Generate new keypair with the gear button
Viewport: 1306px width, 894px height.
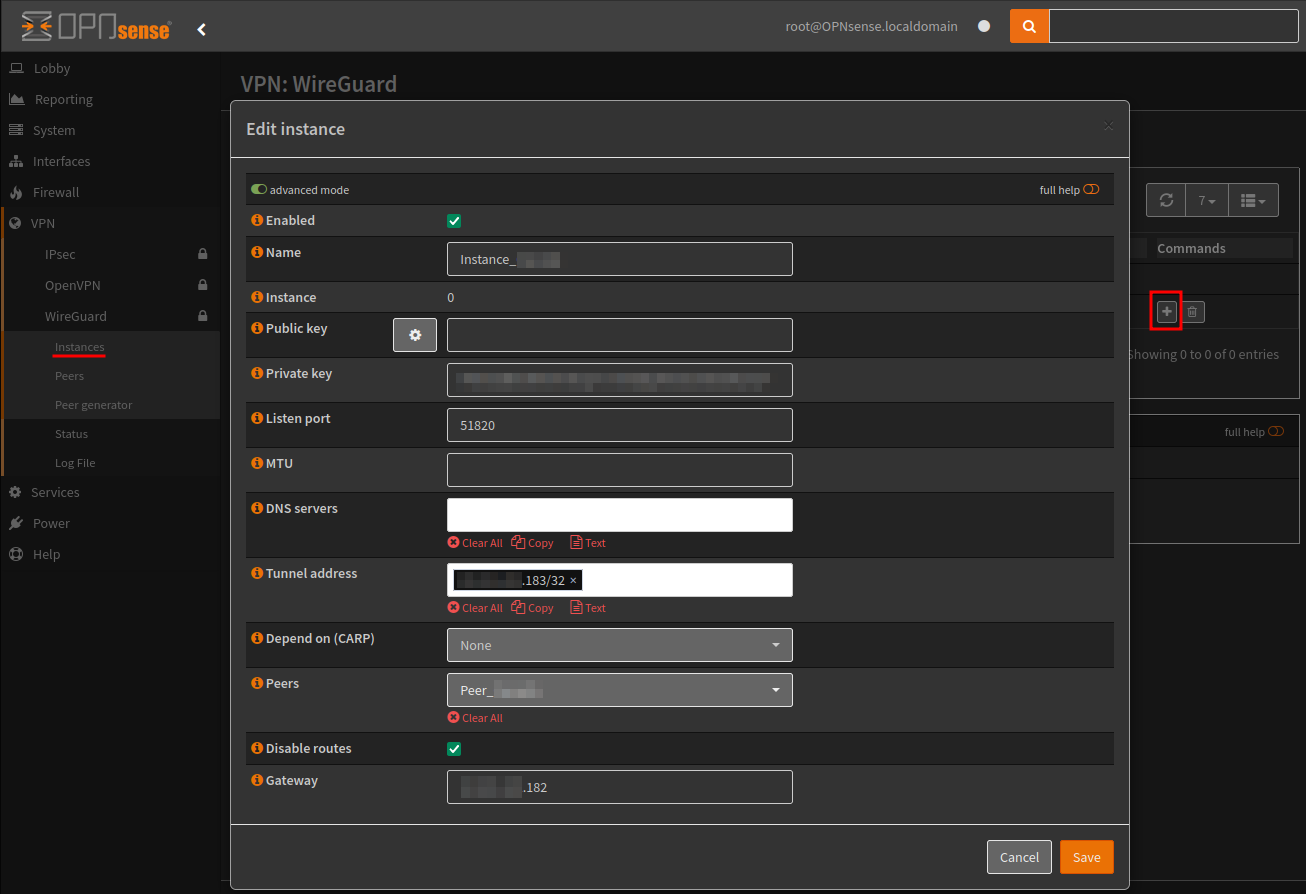[415, 335]
